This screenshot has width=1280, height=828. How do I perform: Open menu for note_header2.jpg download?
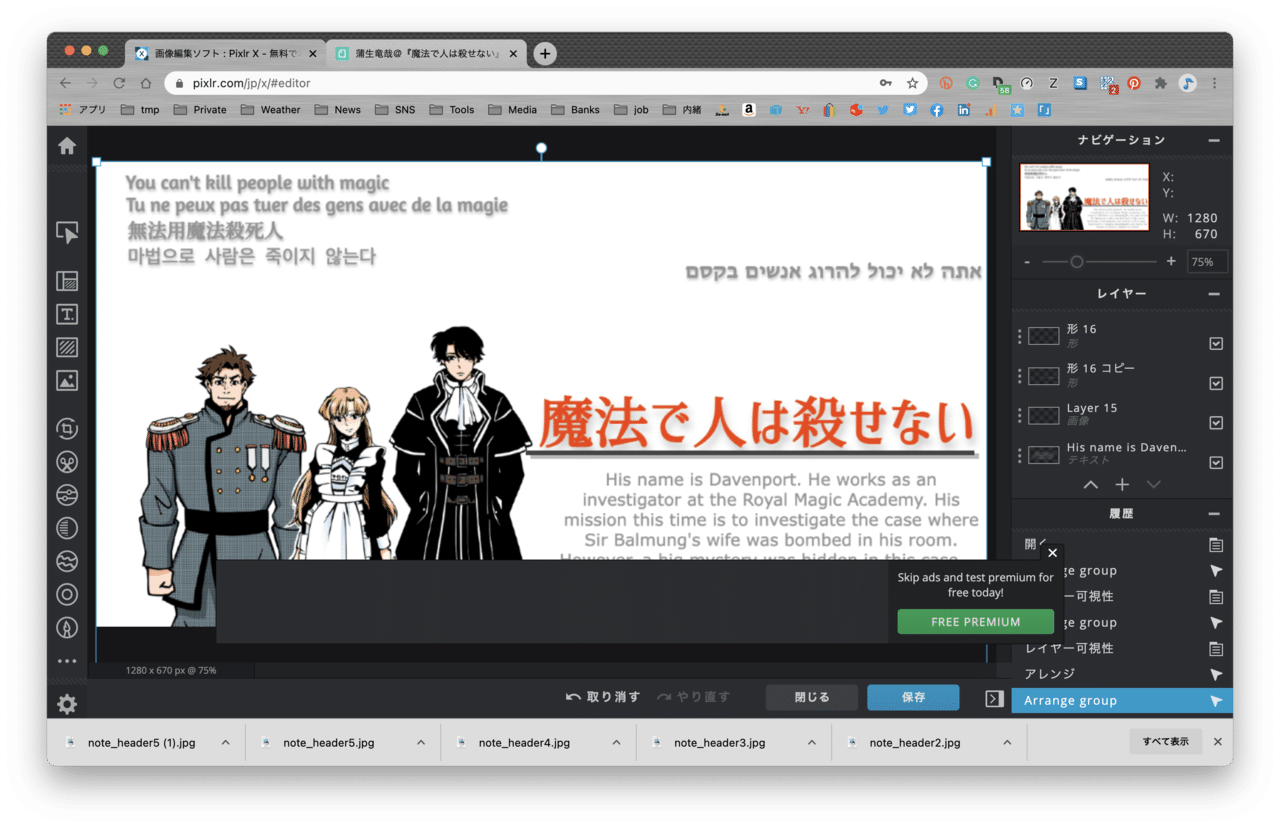(1007, 743)
